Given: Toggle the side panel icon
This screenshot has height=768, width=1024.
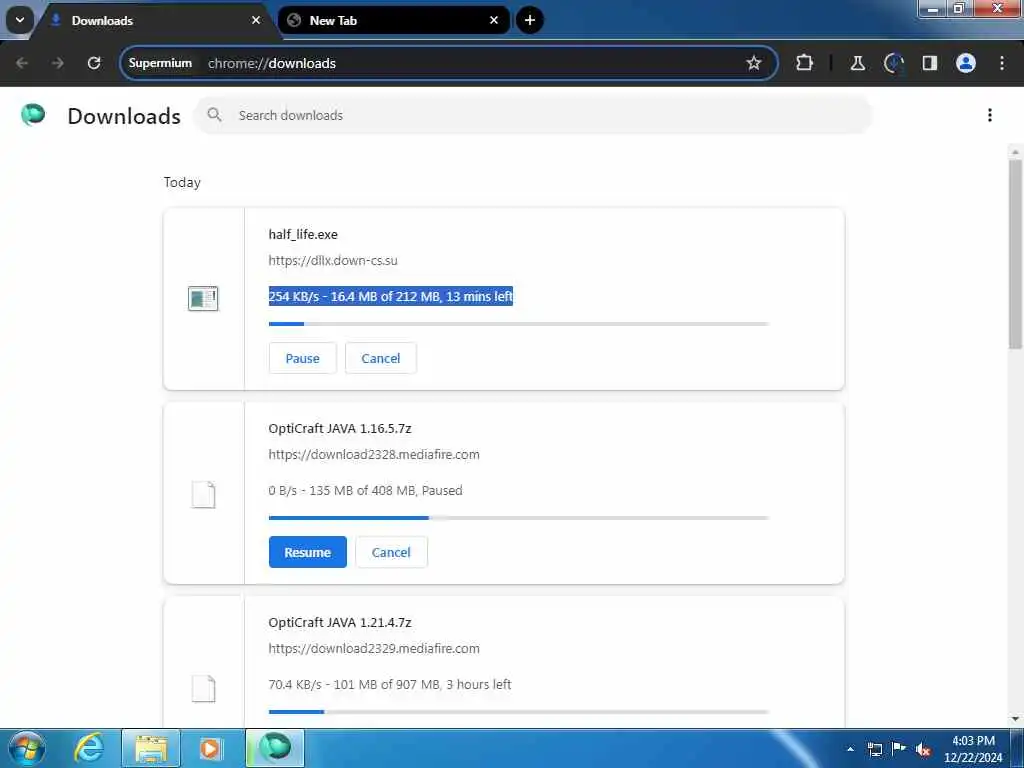Looking at the screenshot, I should pos(929,63).
